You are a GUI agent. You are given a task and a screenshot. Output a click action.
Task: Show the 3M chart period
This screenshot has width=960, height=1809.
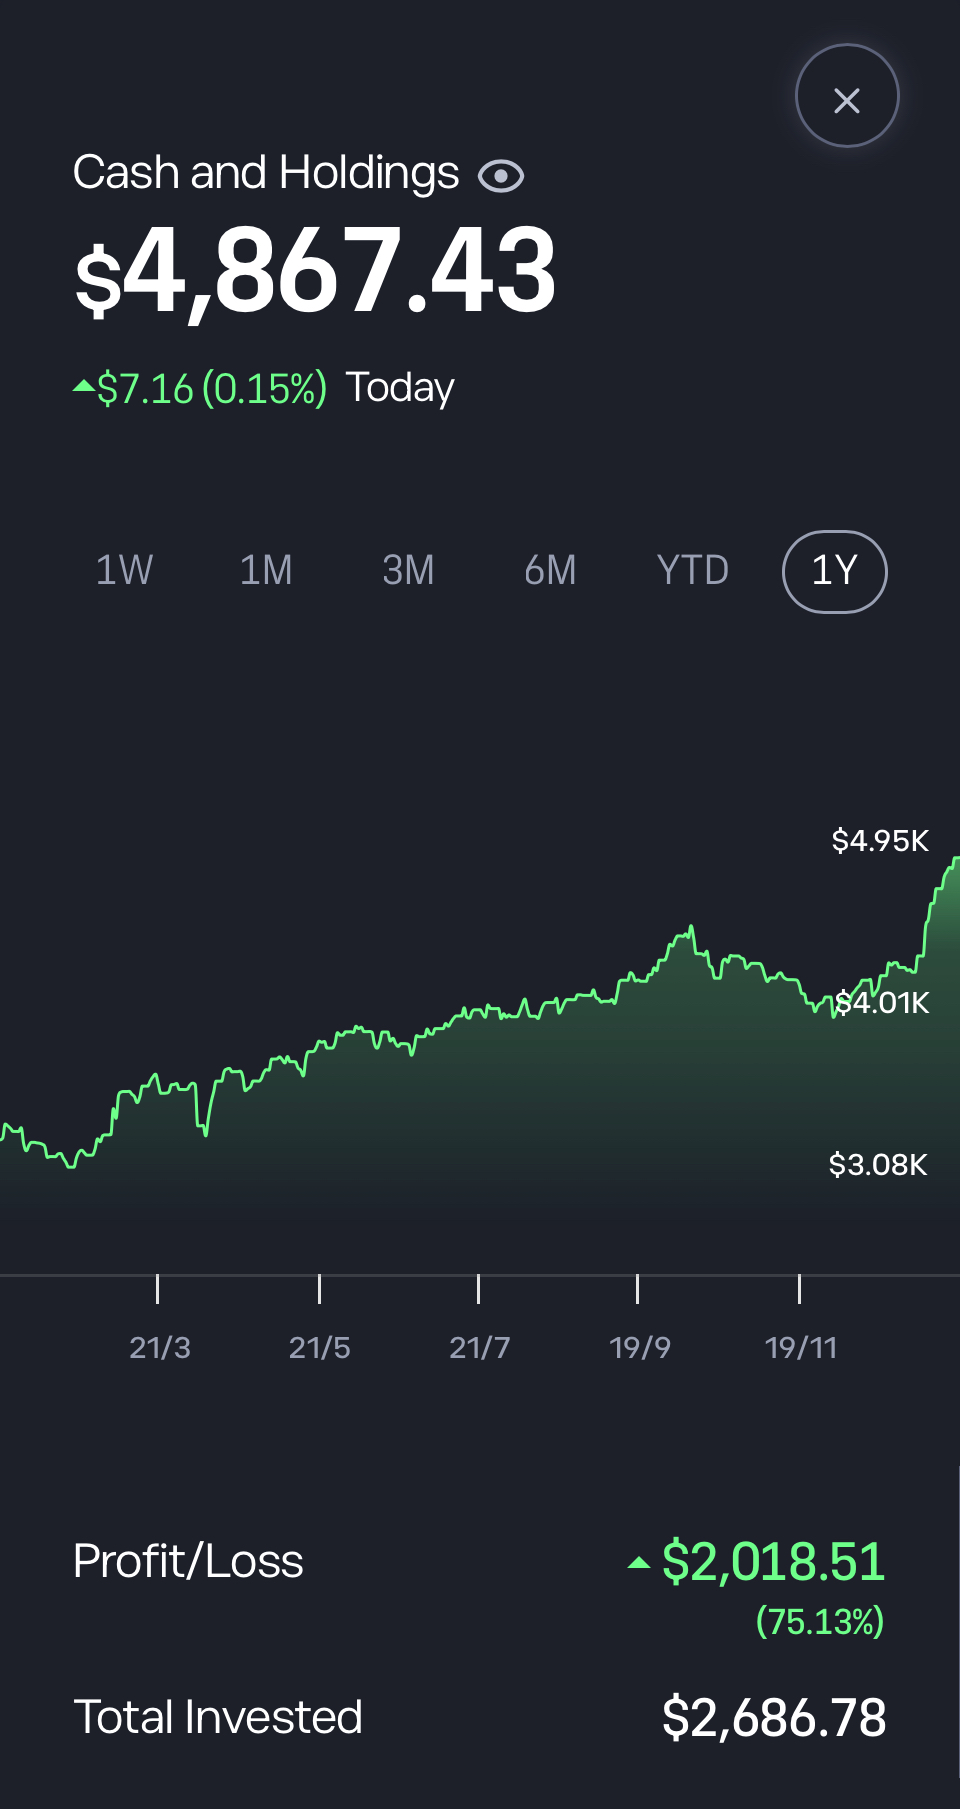[x=408, y=571]
